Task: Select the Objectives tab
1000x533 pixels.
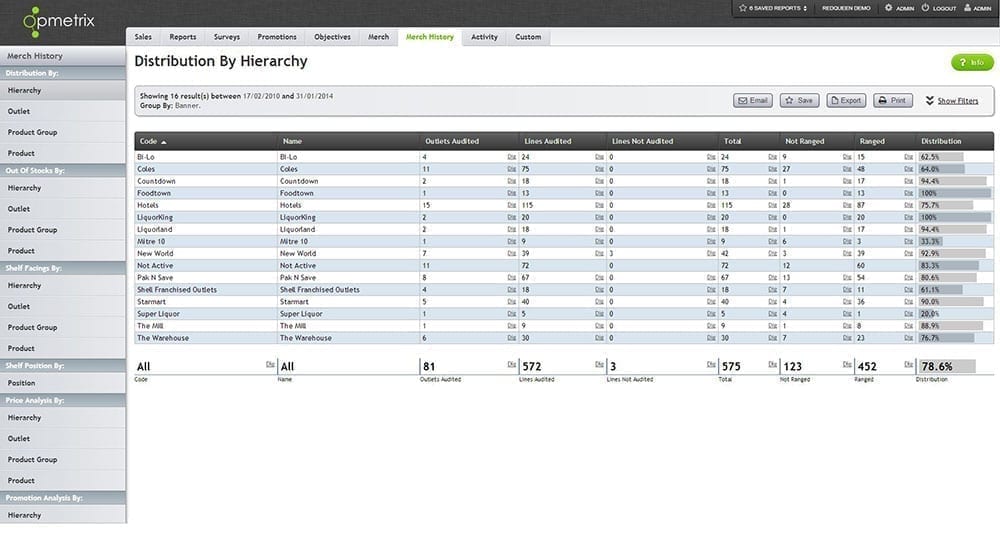Action: click(332, 37)
